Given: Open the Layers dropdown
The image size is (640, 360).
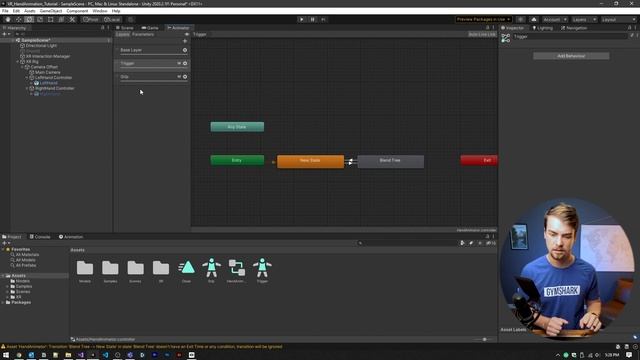Looking at the screenshot, I should (x=584, y=19).
